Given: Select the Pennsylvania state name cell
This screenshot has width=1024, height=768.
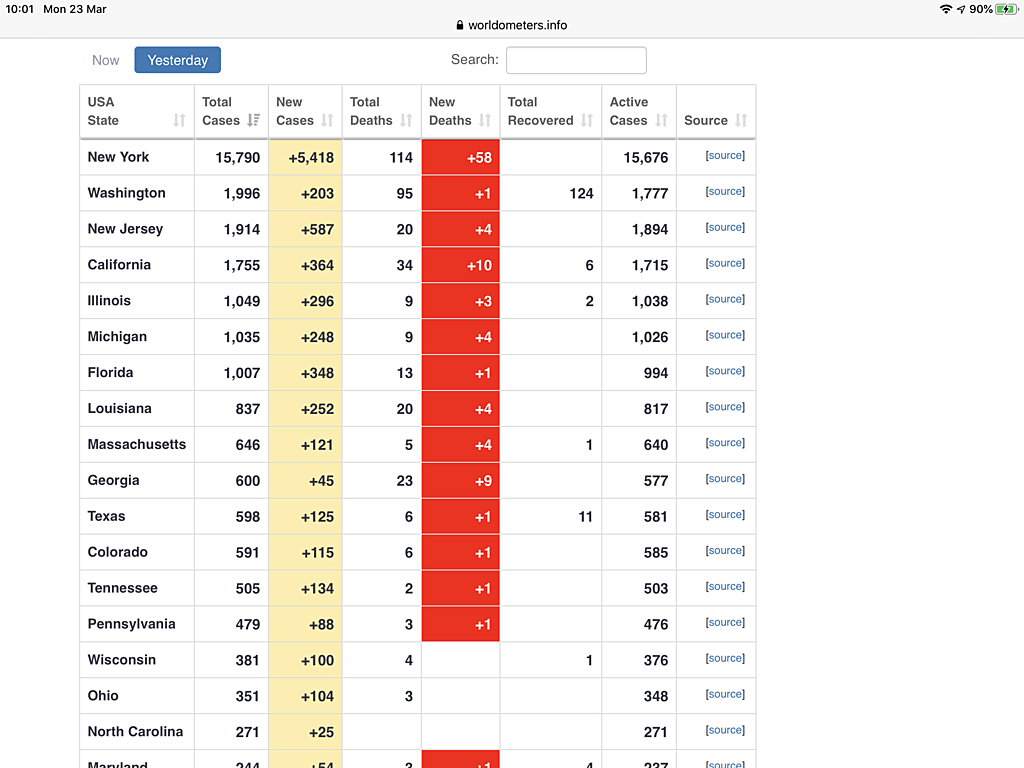Looking at the screenshot, I should click(x=137, y=624).
